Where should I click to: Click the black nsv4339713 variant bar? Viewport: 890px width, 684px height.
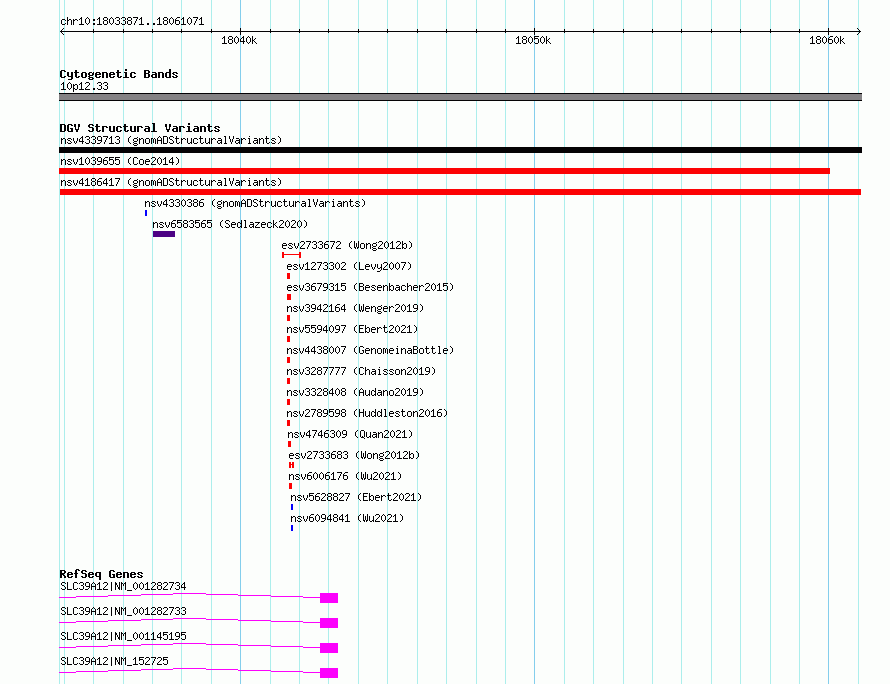[460, 150]
